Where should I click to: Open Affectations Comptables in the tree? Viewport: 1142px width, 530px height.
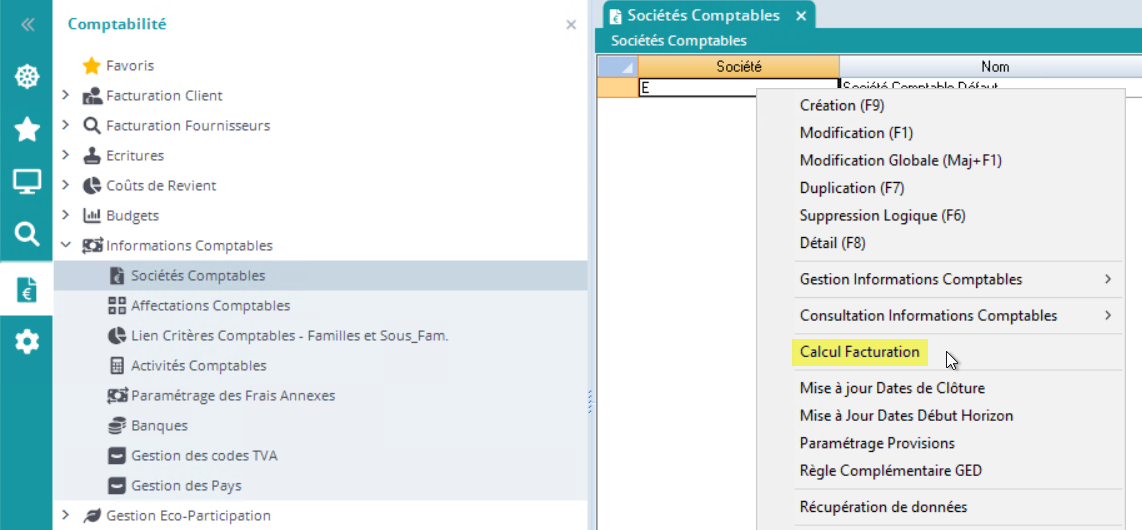tap(210, 306)
